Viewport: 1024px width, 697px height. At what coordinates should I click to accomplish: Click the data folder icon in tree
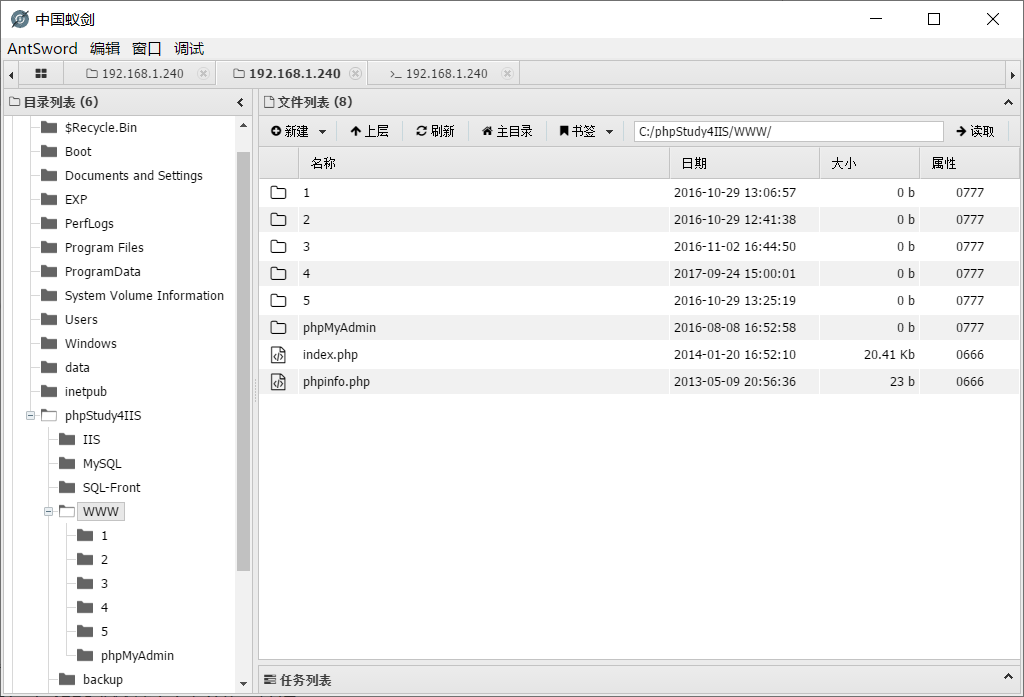pos(49,367)
